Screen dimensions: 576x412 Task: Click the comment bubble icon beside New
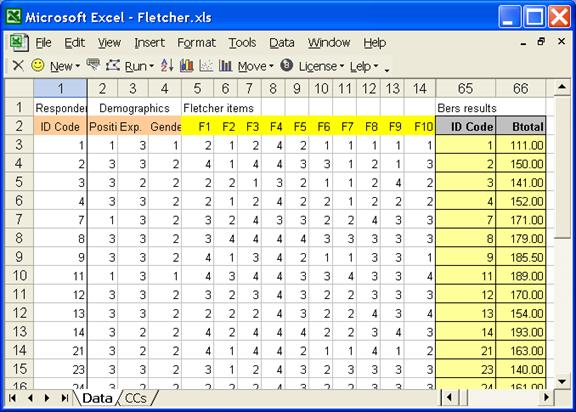(x=93, y=65)
